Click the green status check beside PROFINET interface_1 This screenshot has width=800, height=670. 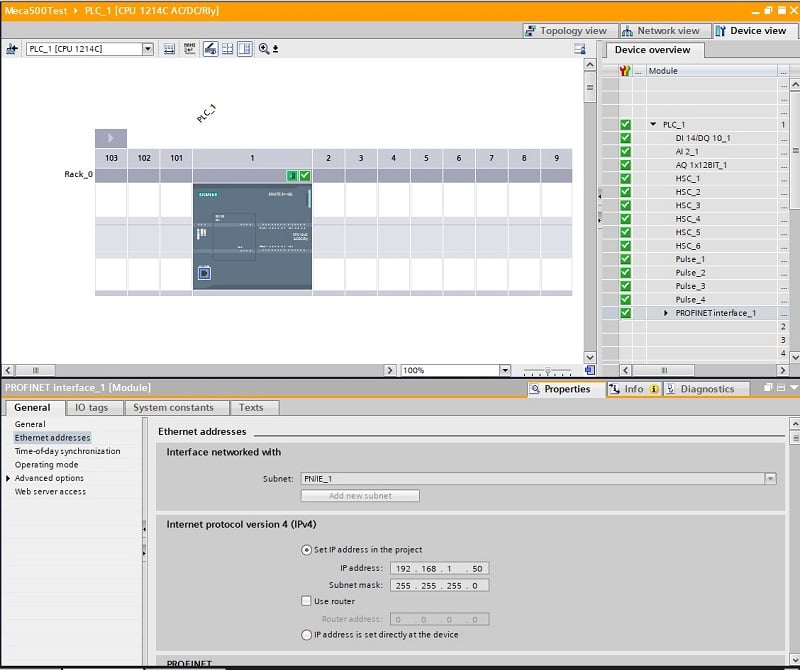(626, 313)
